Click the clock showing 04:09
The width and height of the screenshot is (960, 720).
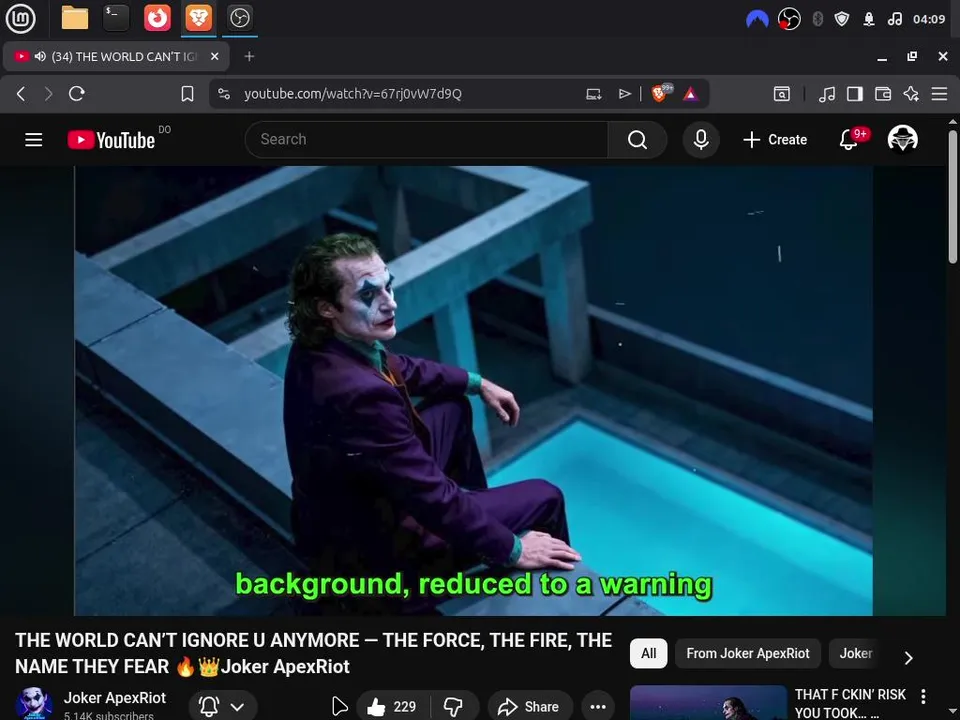pos(929,20)
